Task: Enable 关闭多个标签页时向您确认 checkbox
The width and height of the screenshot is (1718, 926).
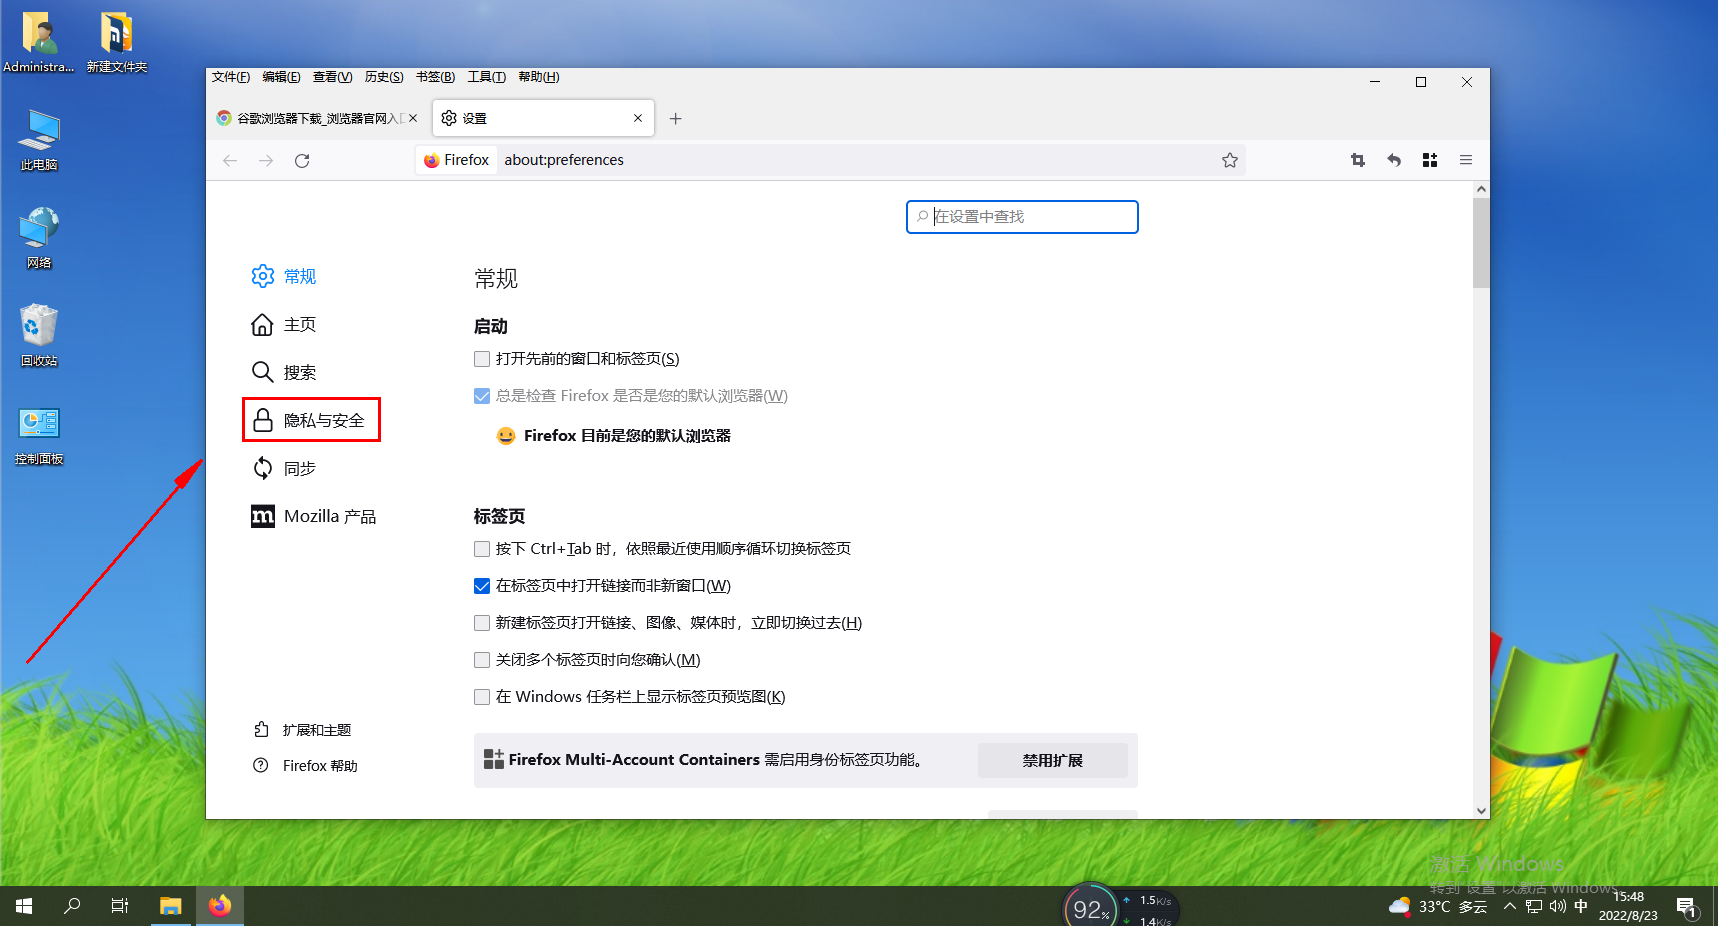Action: [482, 660]
